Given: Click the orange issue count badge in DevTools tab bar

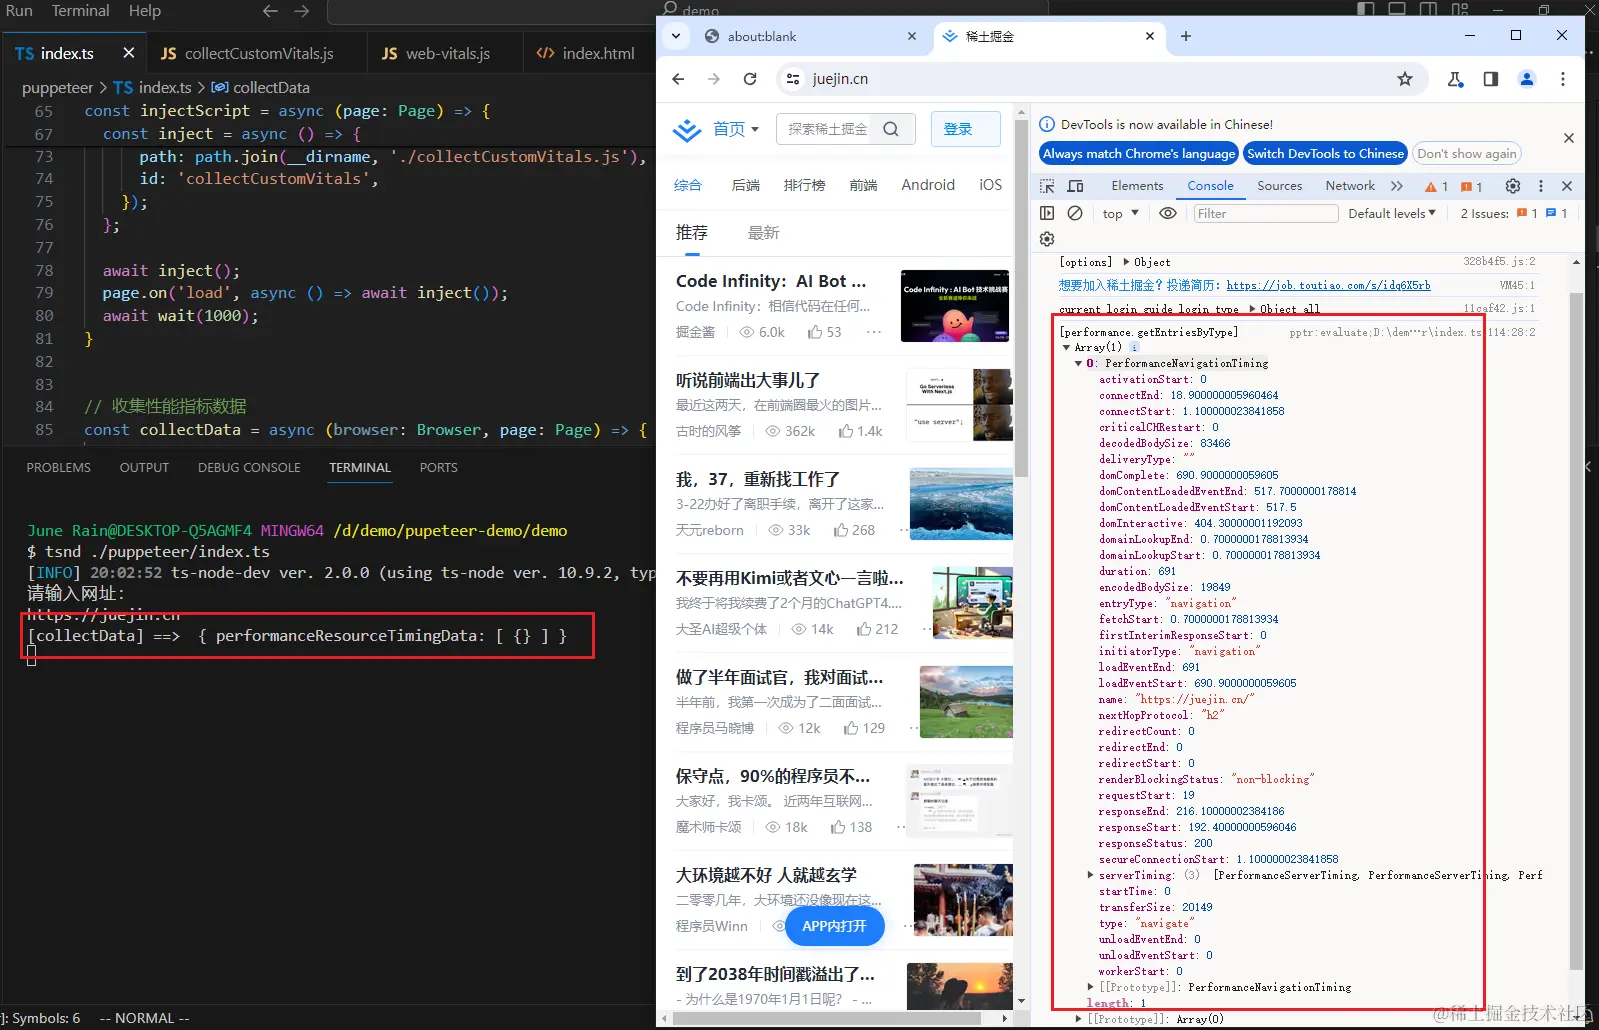Looking at the screenshot, I should (1471, 186).
